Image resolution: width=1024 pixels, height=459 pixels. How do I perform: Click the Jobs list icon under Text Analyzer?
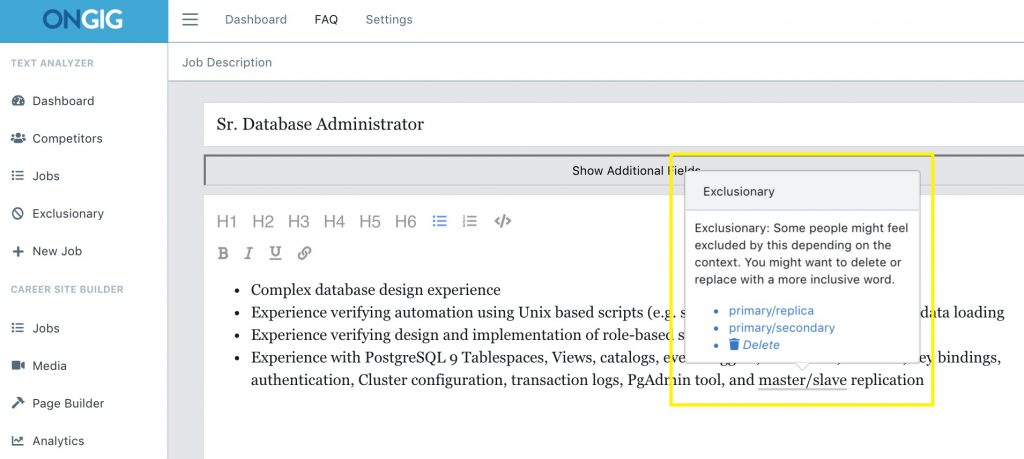pos(18,176)
